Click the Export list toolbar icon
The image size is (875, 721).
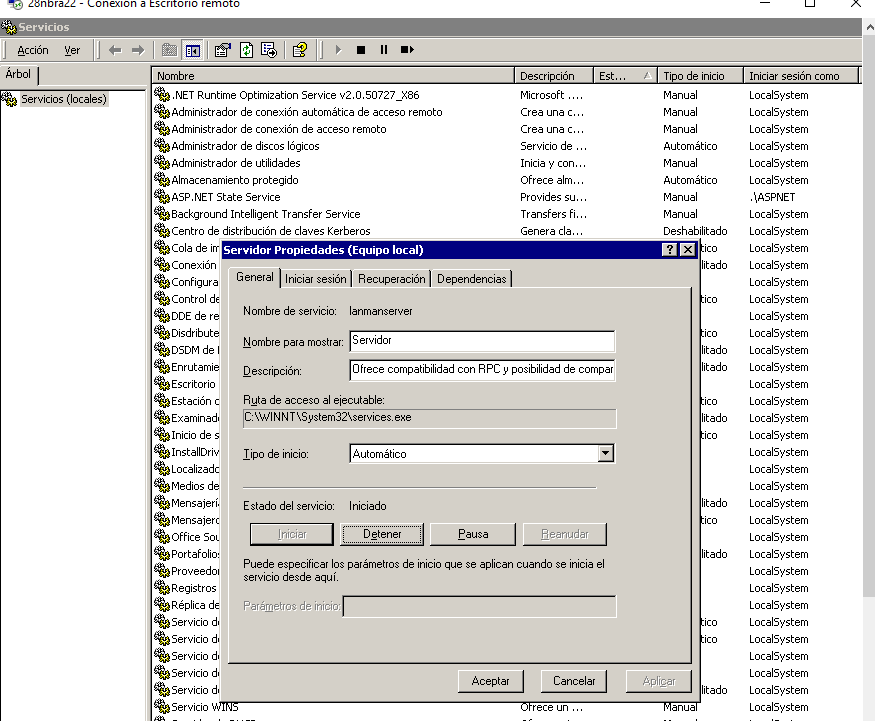click(268, 49)
